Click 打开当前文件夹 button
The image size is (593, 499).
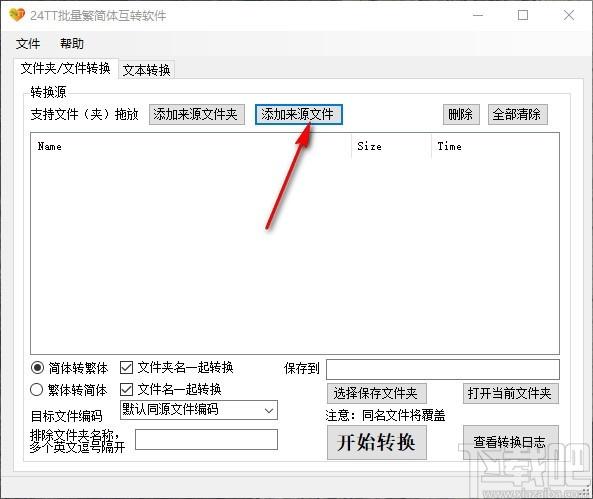point(511,393)
